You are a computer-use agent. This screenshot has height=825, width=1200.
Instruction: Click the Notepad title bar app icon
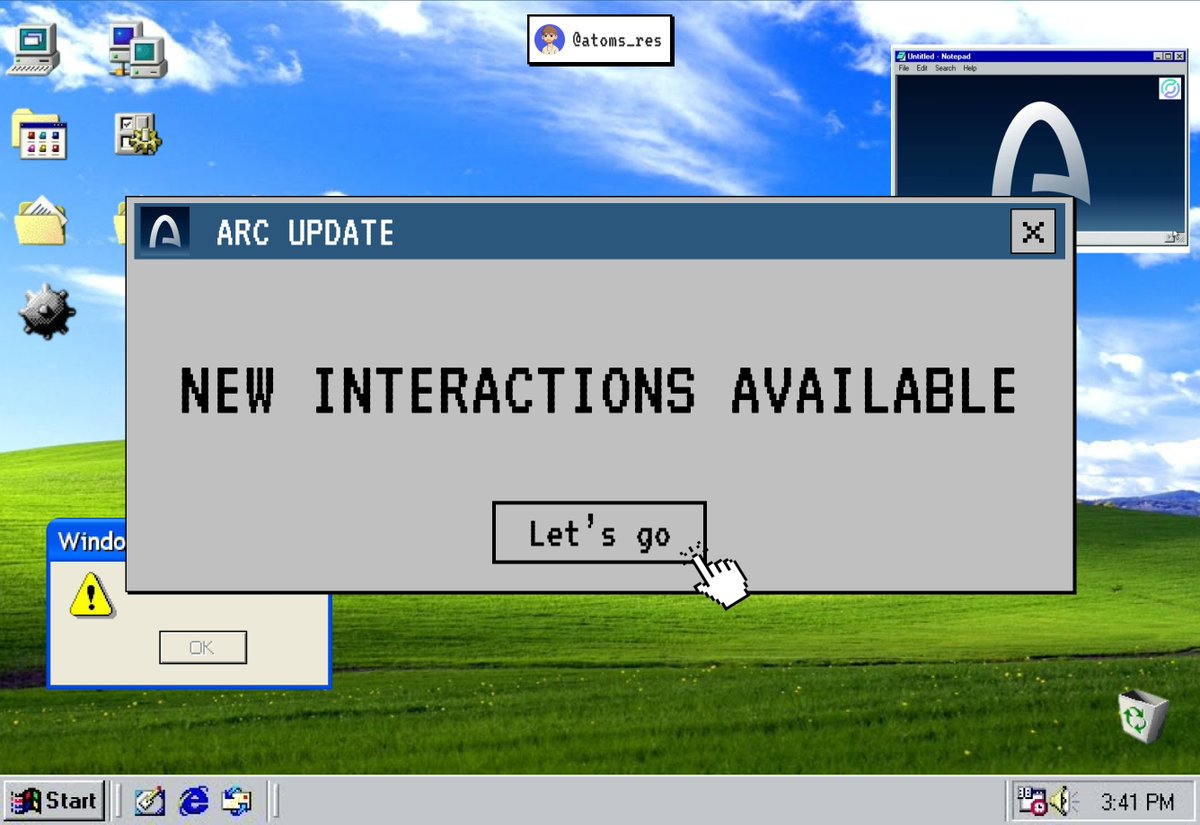[x=901, y=56]
